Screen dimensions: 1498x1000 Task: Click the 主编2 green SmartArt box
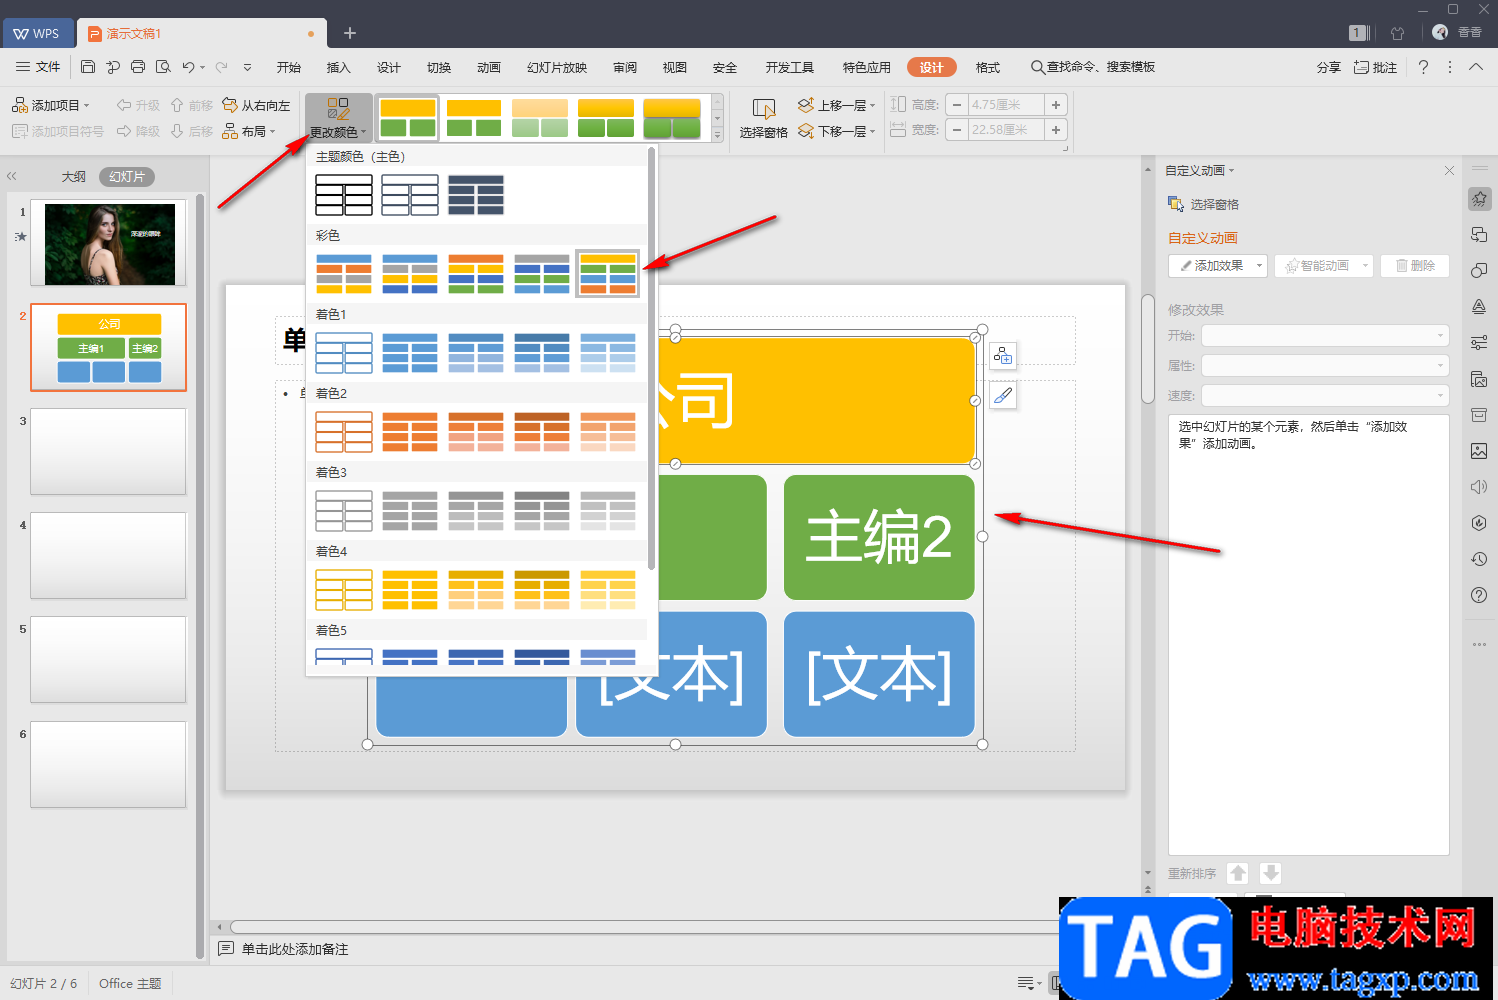click(x=879, y=537)
